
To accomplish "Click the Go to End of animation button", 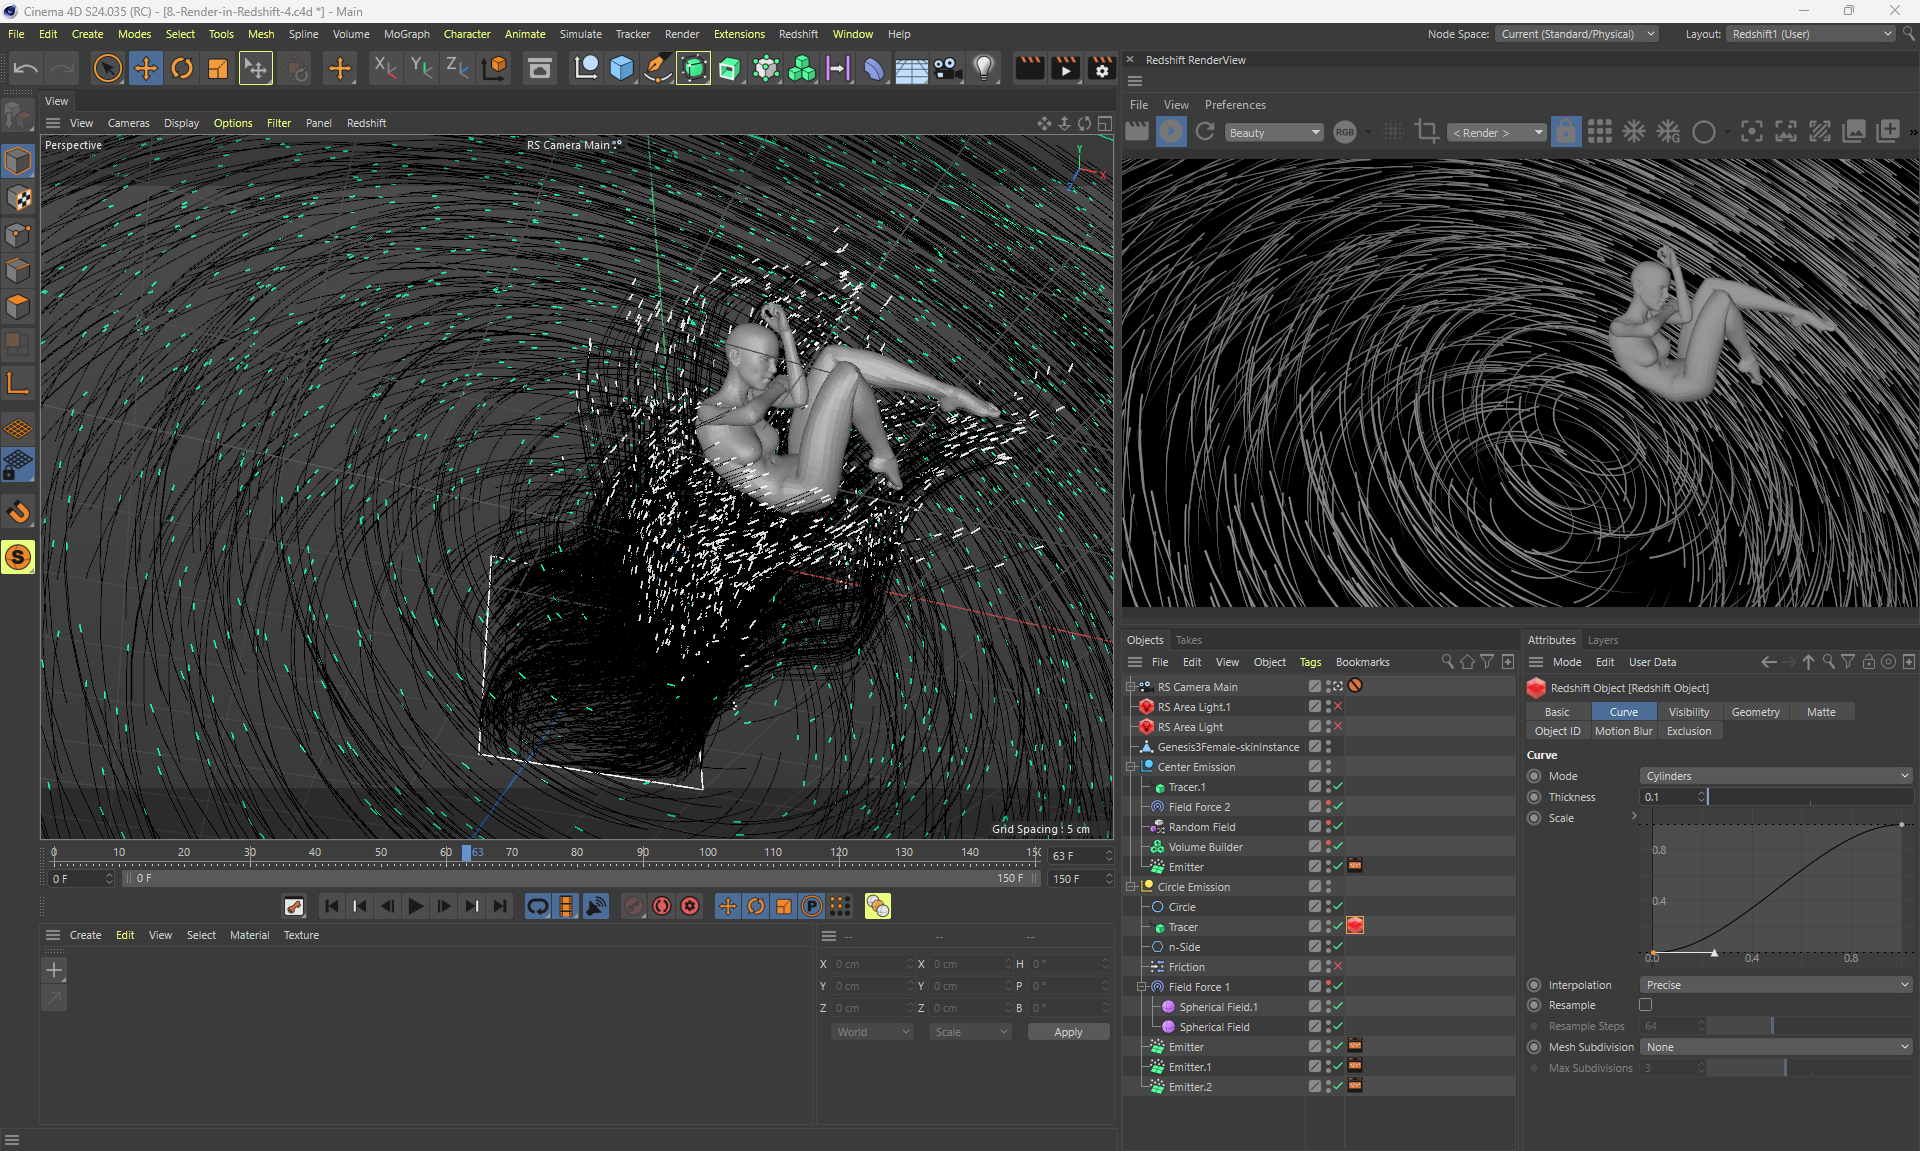I will (x=500, y=906).
